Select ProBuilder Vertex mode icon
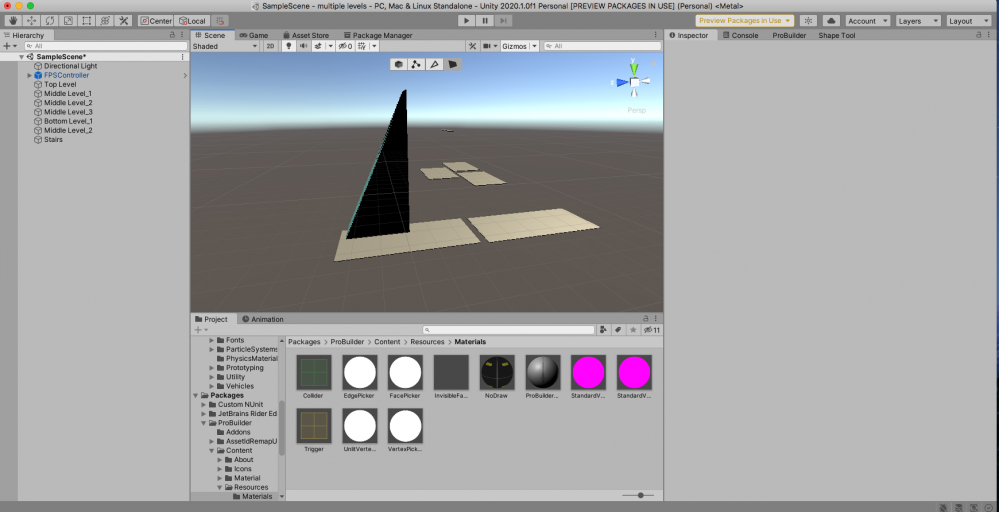 (x=416, y=64)
